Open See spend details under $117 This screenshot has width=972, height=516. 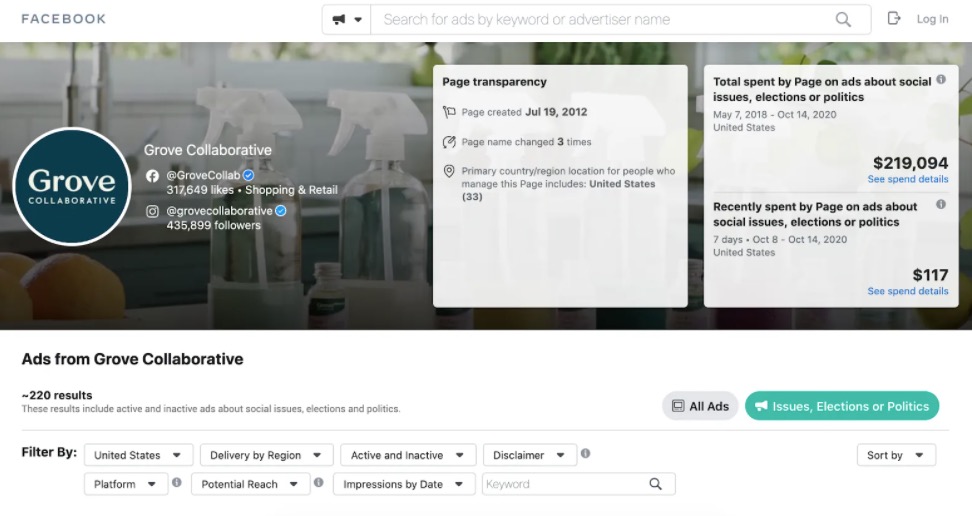[x=908, y=291]
